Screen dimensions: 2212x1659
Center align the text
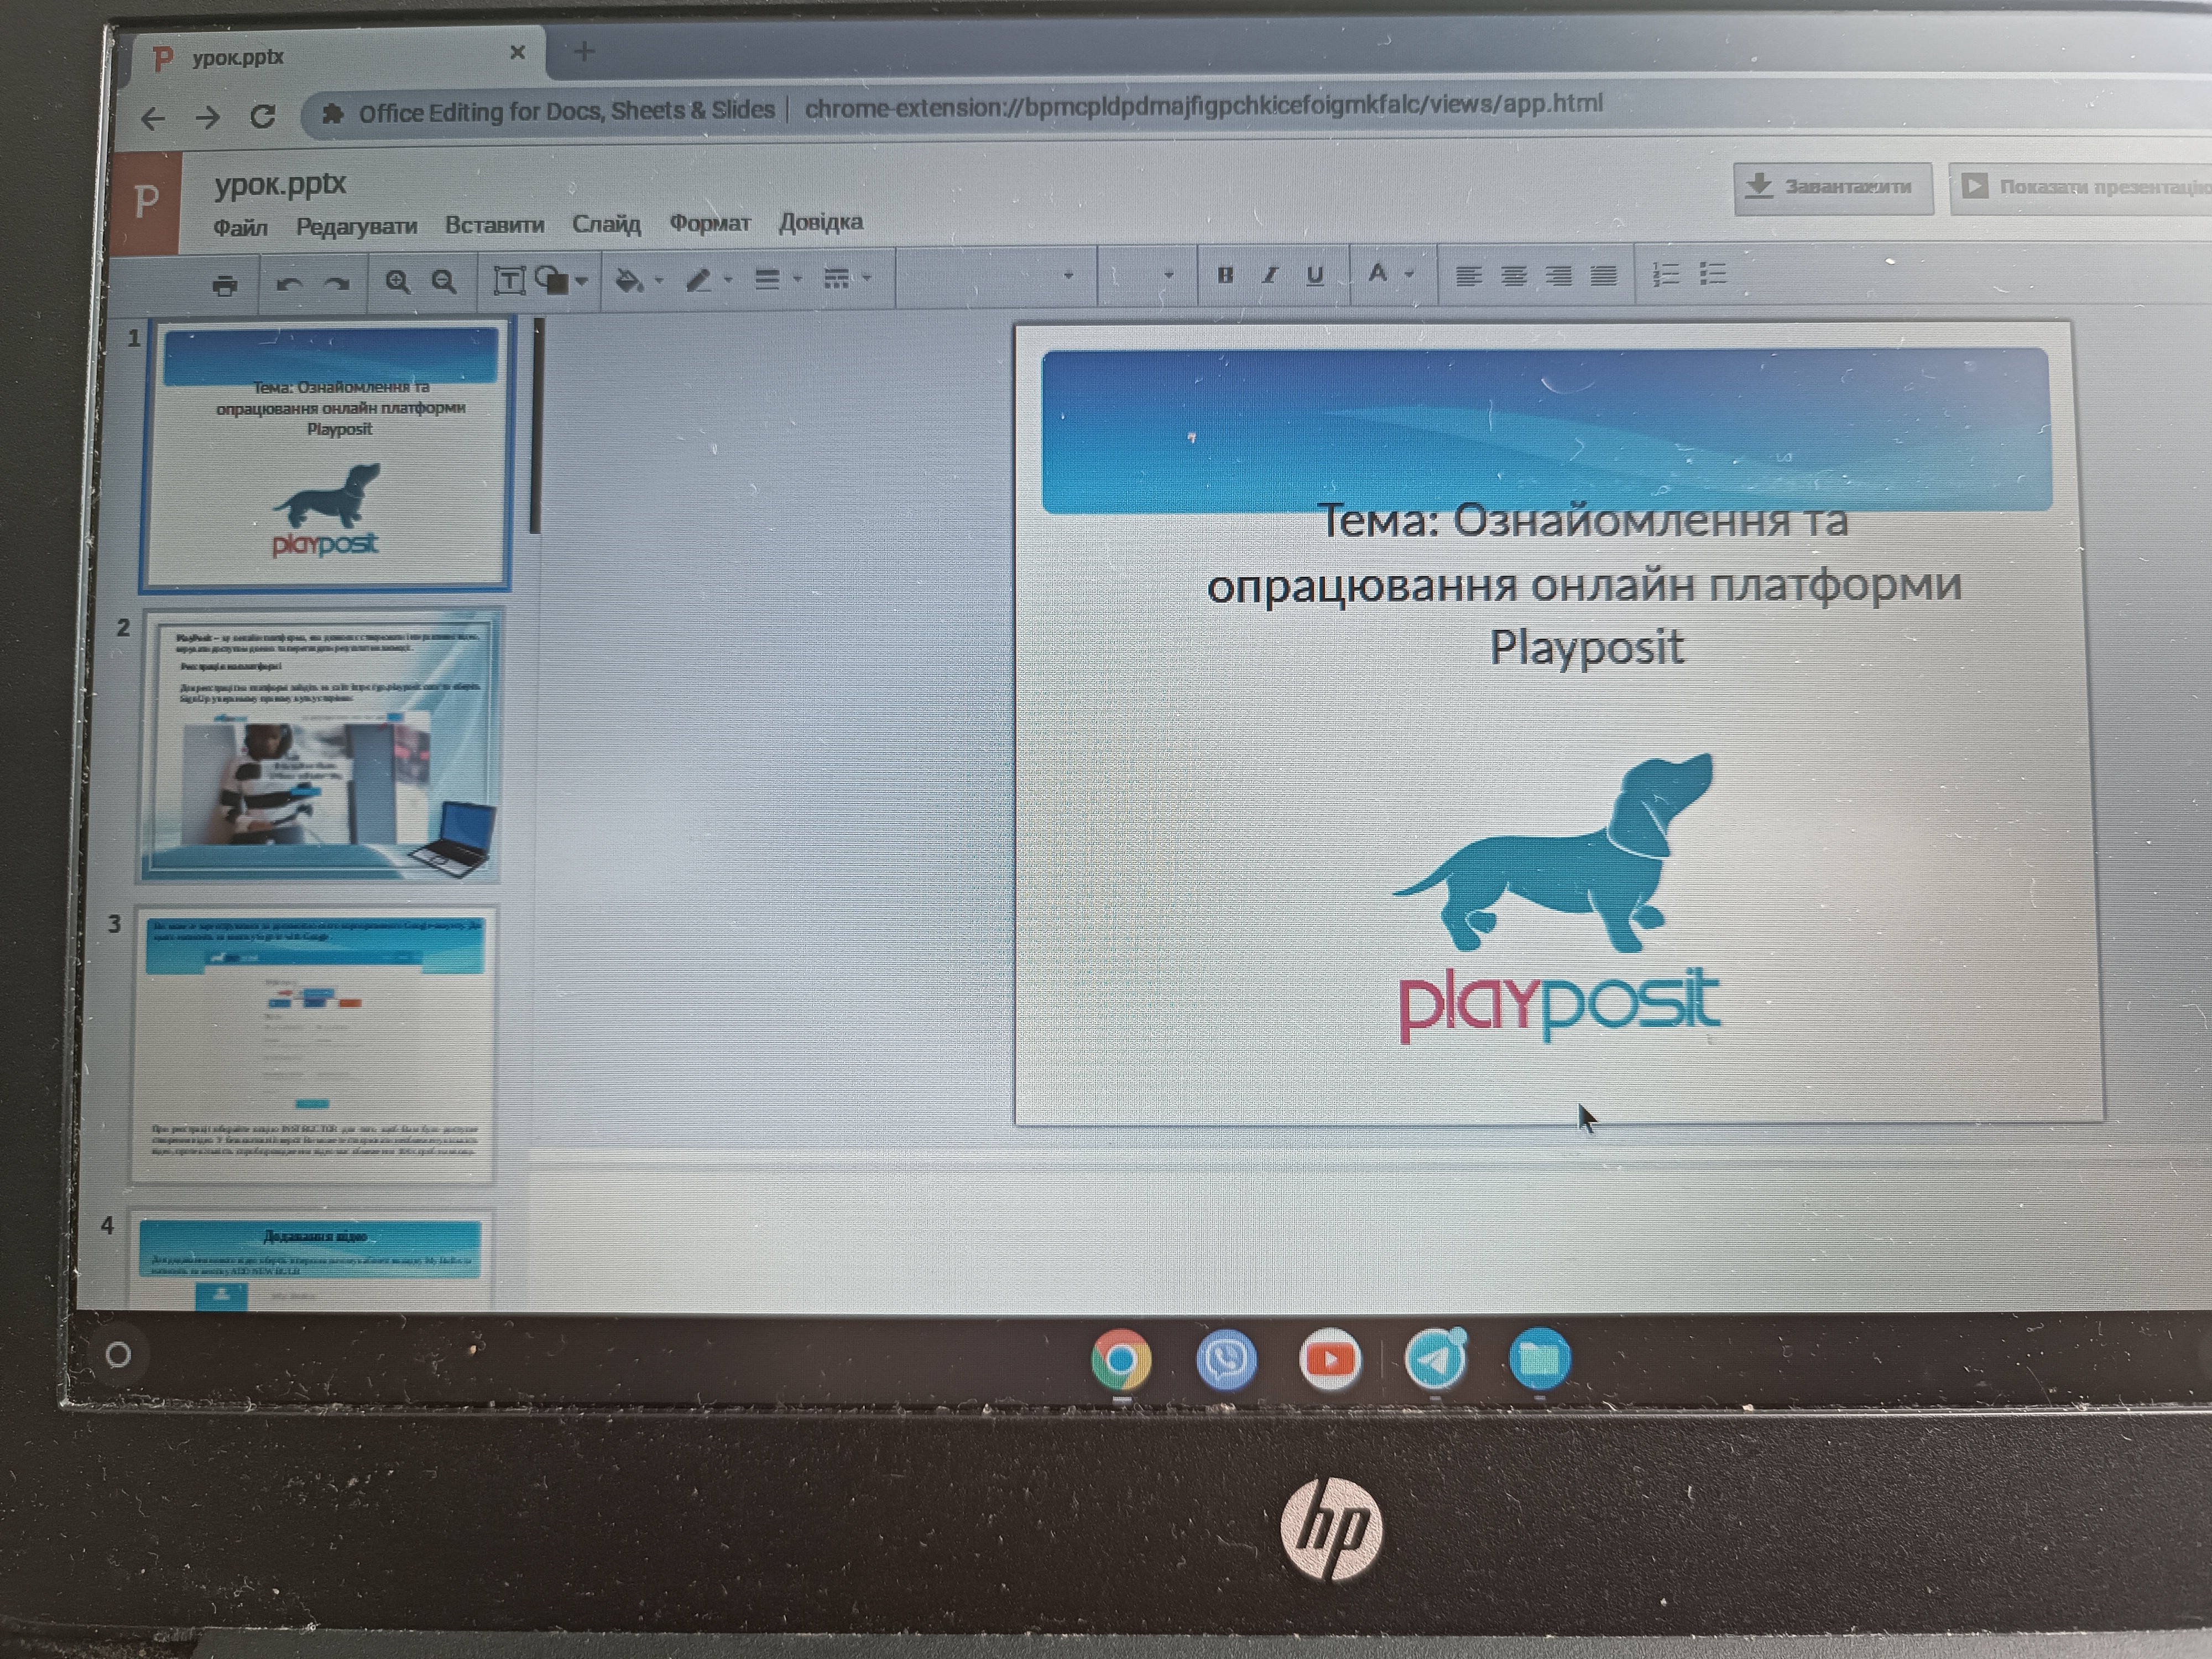tap(1514, 275)
